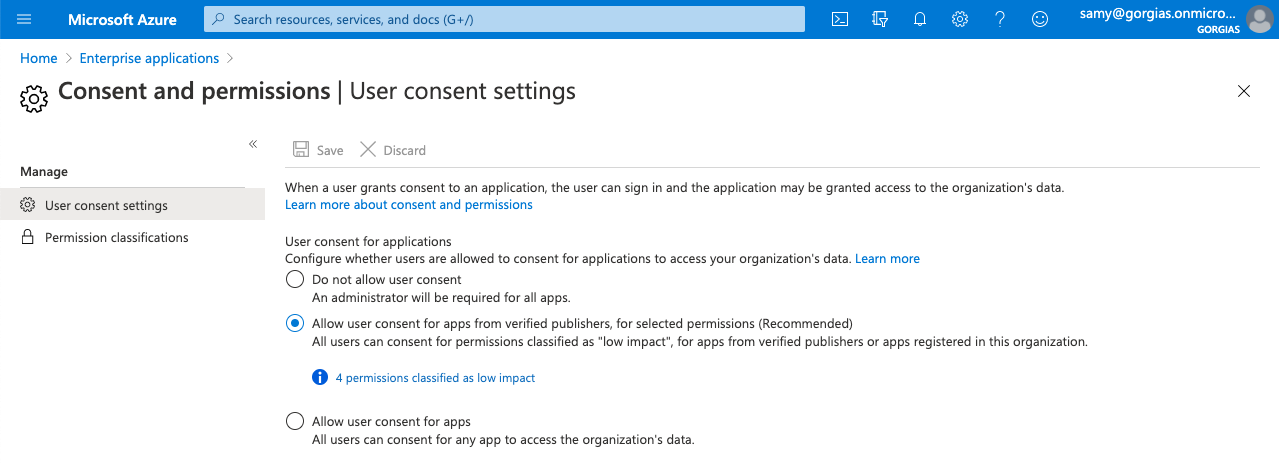This screenshot has width=1279, height=463.
Task: Launch Cloud Shell from the top bar
Action: tap(841, 19)
